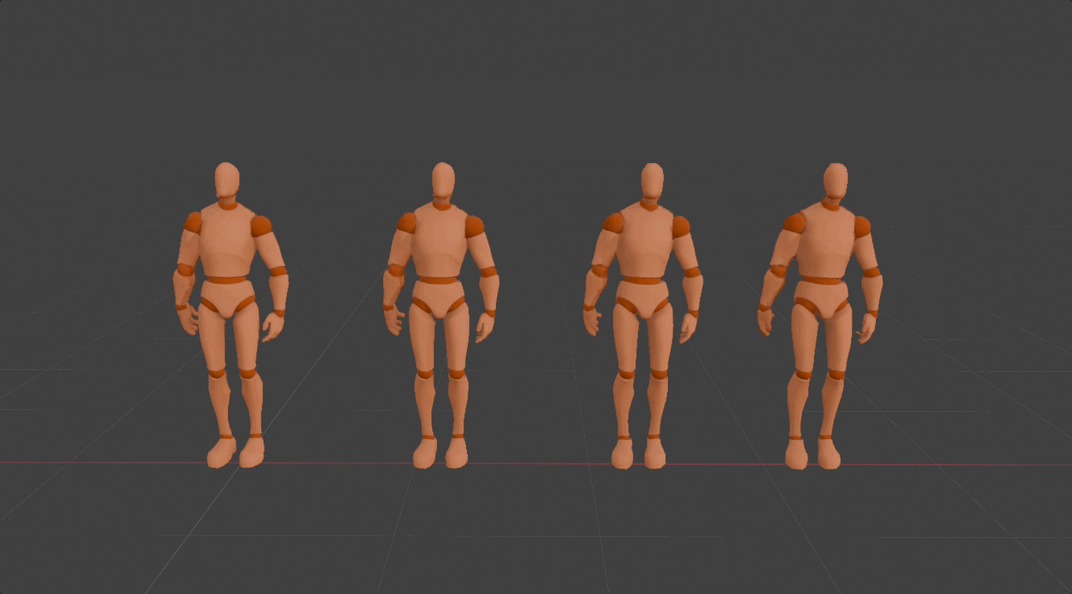Pick the rightmost mannequin's waist joint band
Image resolution: width=1072 pixels, height=594 pixels.
click(x=822, y=280)
